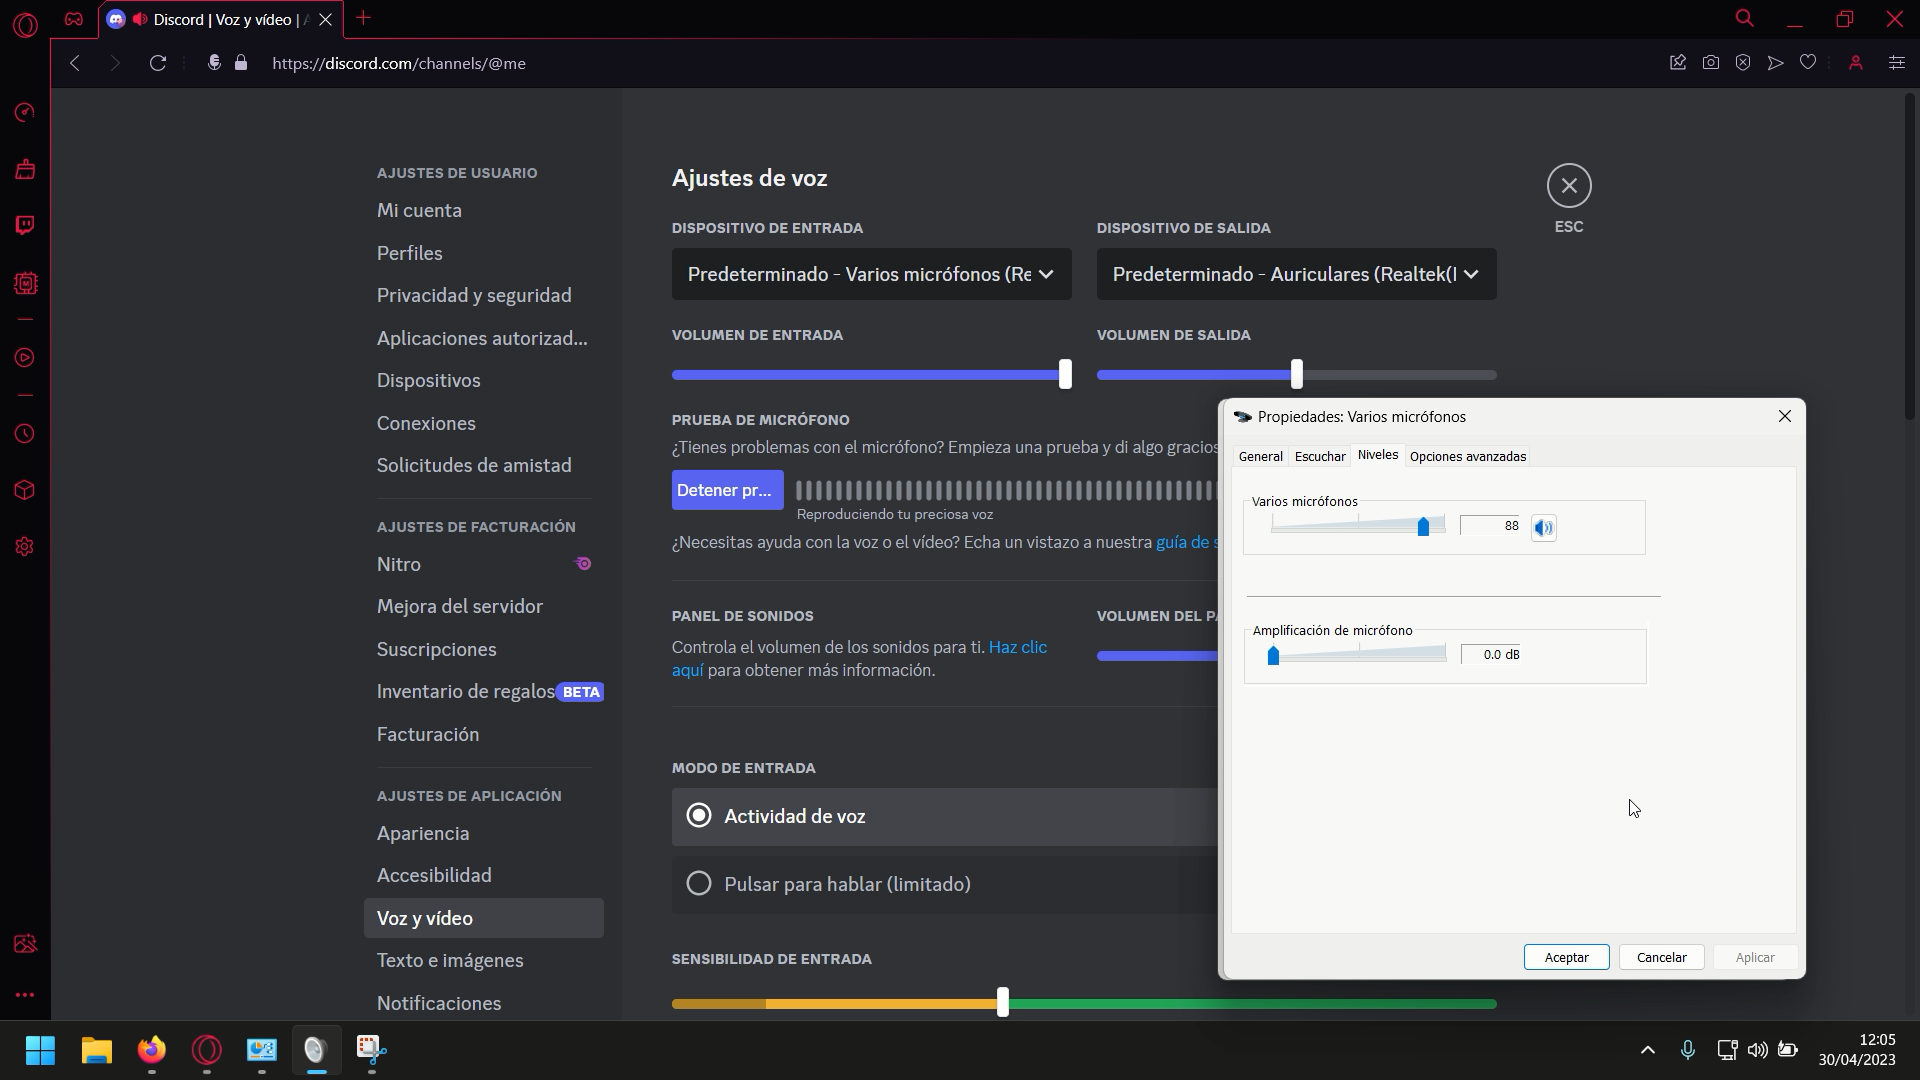1920x1080 pixels.
Task: Mute microphone speaker icon in Niveles tab
Action: (1544, 527)
